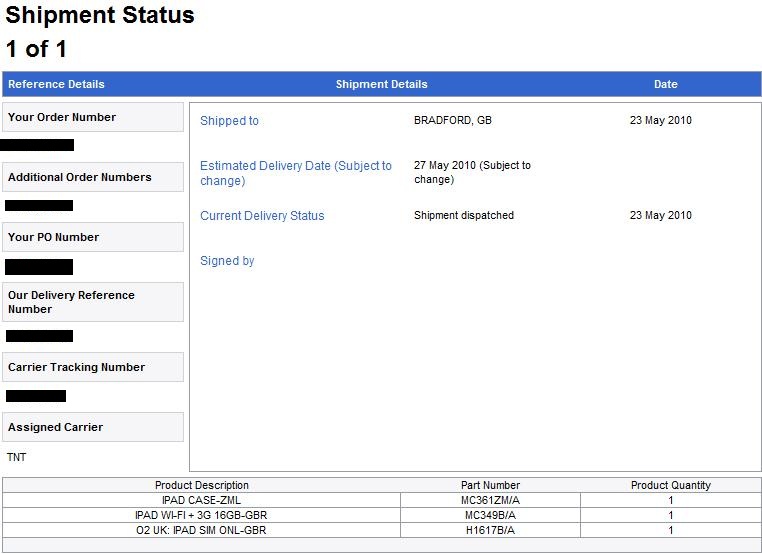Image resolution: width=762 pixels, height=554 pixels.
Task: Click the 'Estimated Delivery Date' label
Action: [295, 173]
